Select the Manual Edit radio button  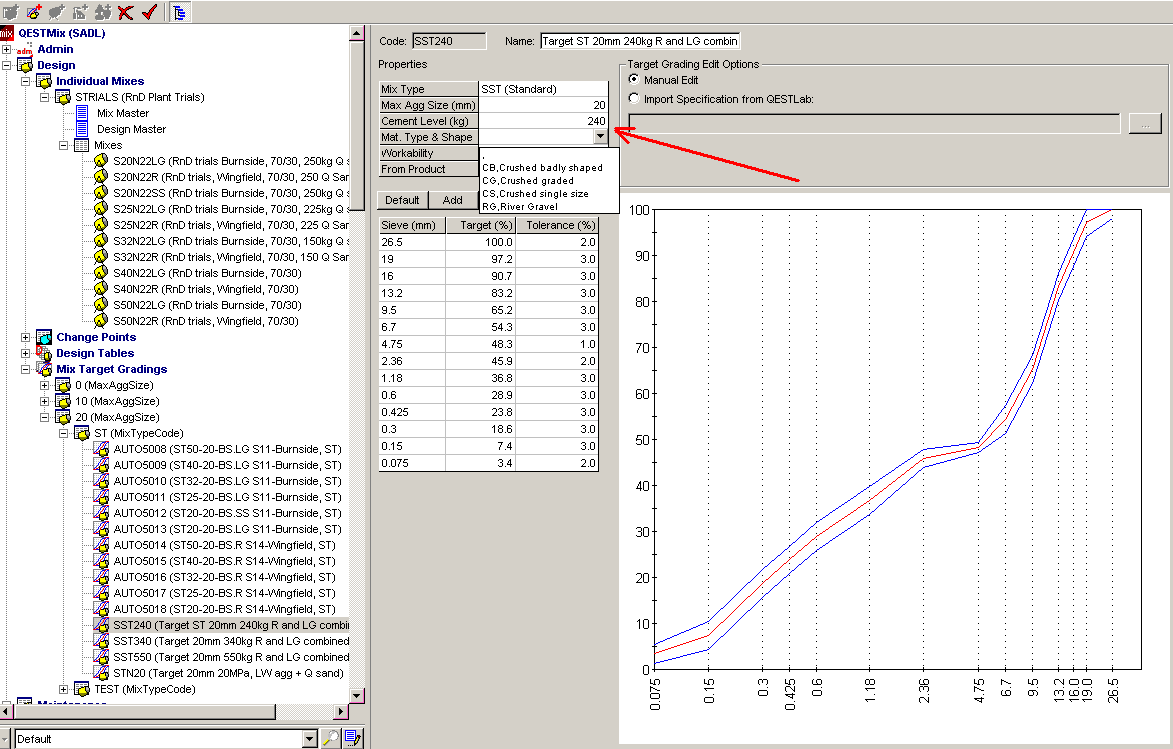634,80
